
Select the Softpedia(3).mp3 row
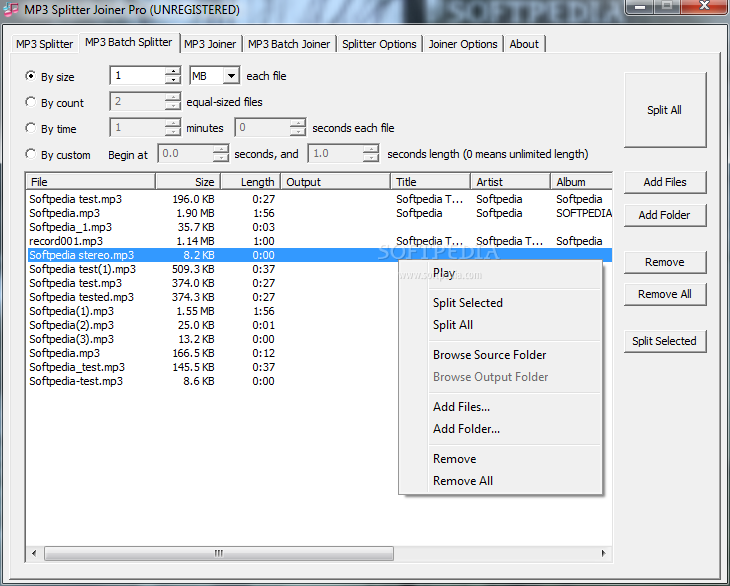pyautogui.click(x=212, y=339)
